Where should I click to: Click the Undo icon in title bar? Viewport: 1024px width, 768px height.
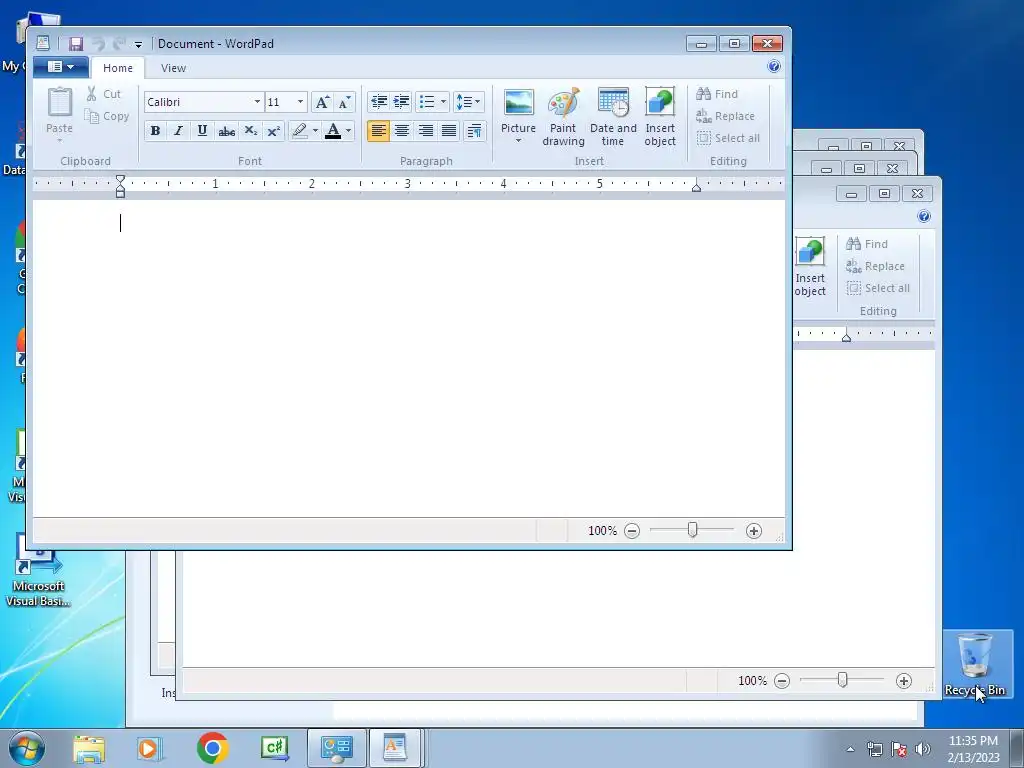click(98, 44)
